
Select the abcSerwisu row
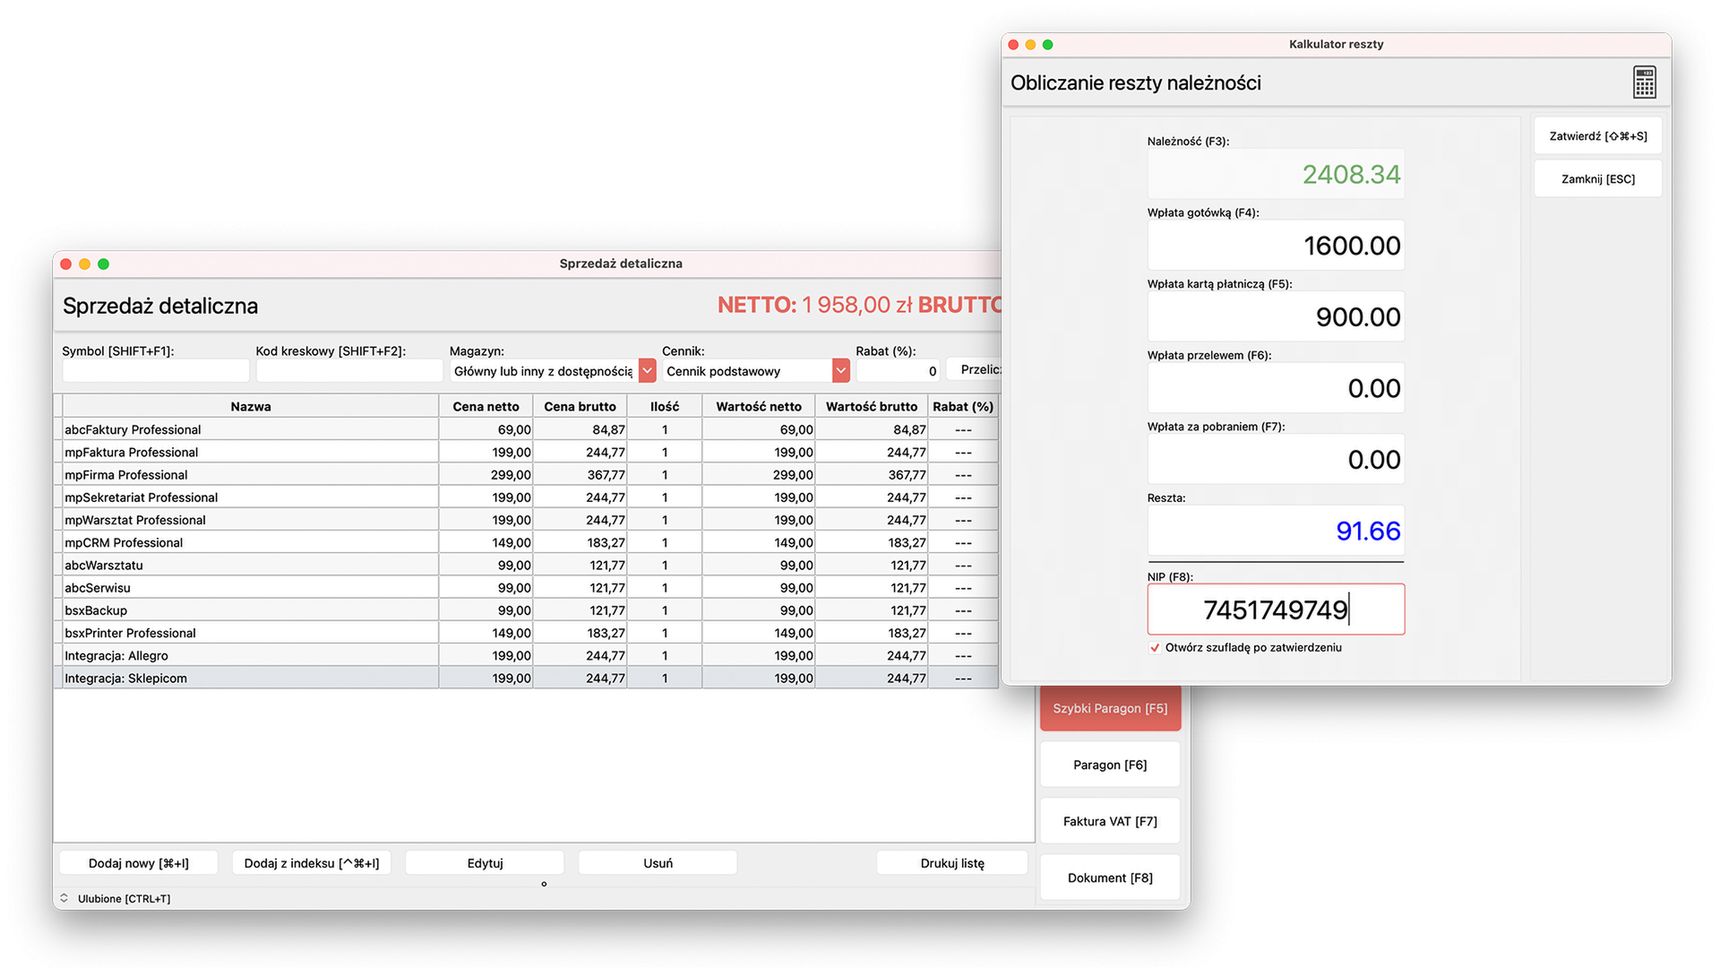tap(526, 588)
